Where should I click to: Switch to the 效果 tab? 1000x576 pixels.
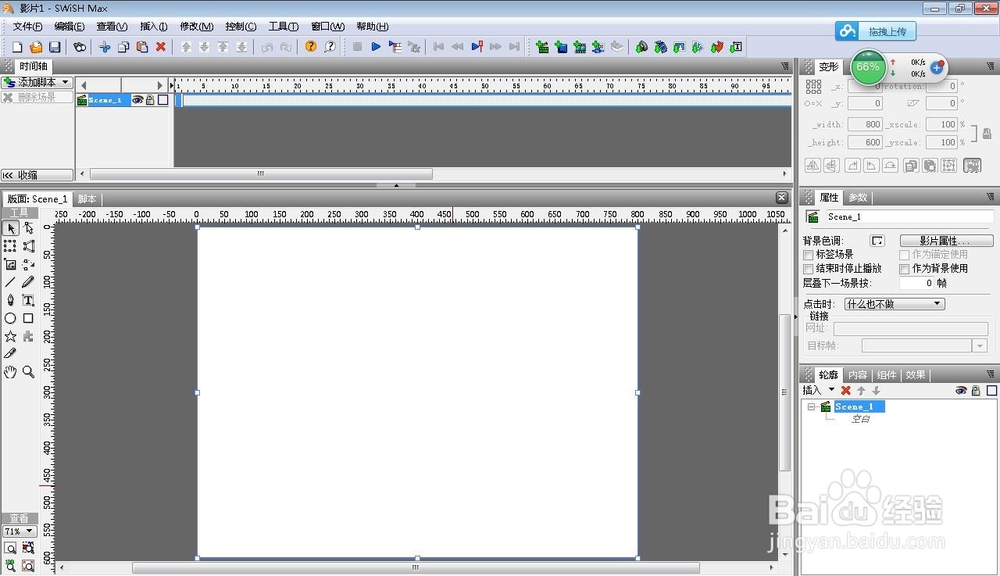(x=915, y=375)
